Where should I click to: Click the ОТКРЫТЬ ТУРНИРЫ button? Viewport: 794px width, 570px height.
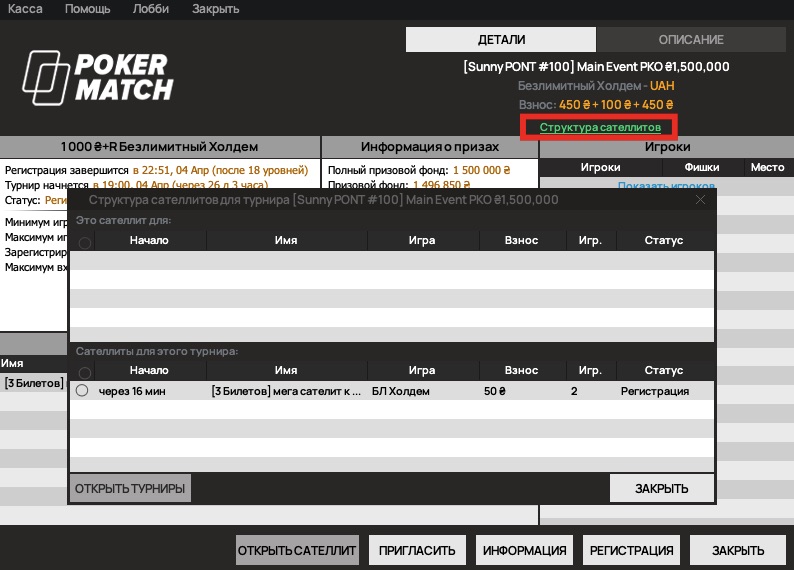[x=130, y=488]
